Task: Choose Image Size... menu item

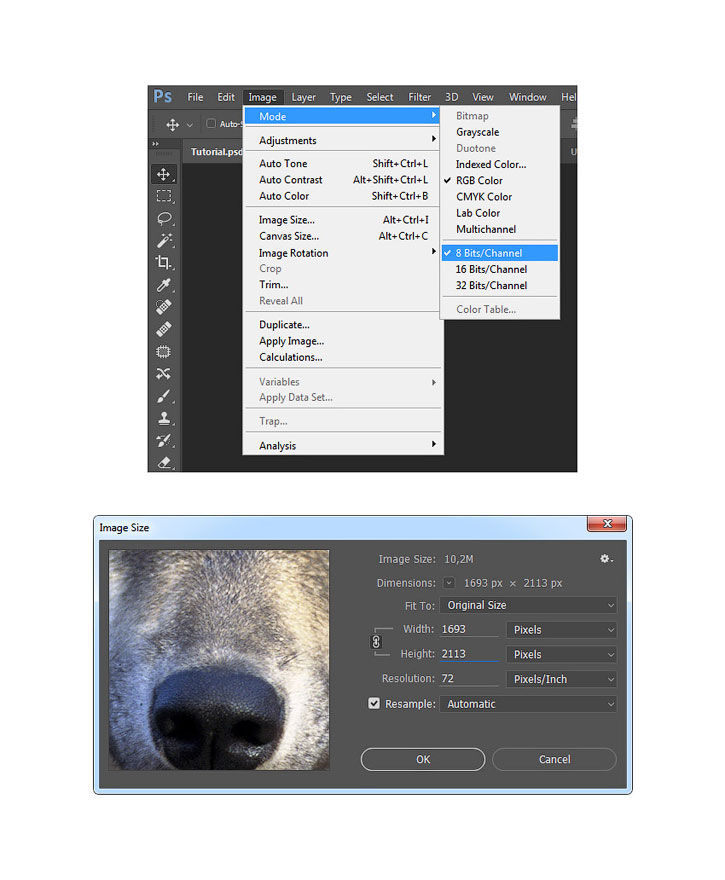Action: click(x=342, y=220)
